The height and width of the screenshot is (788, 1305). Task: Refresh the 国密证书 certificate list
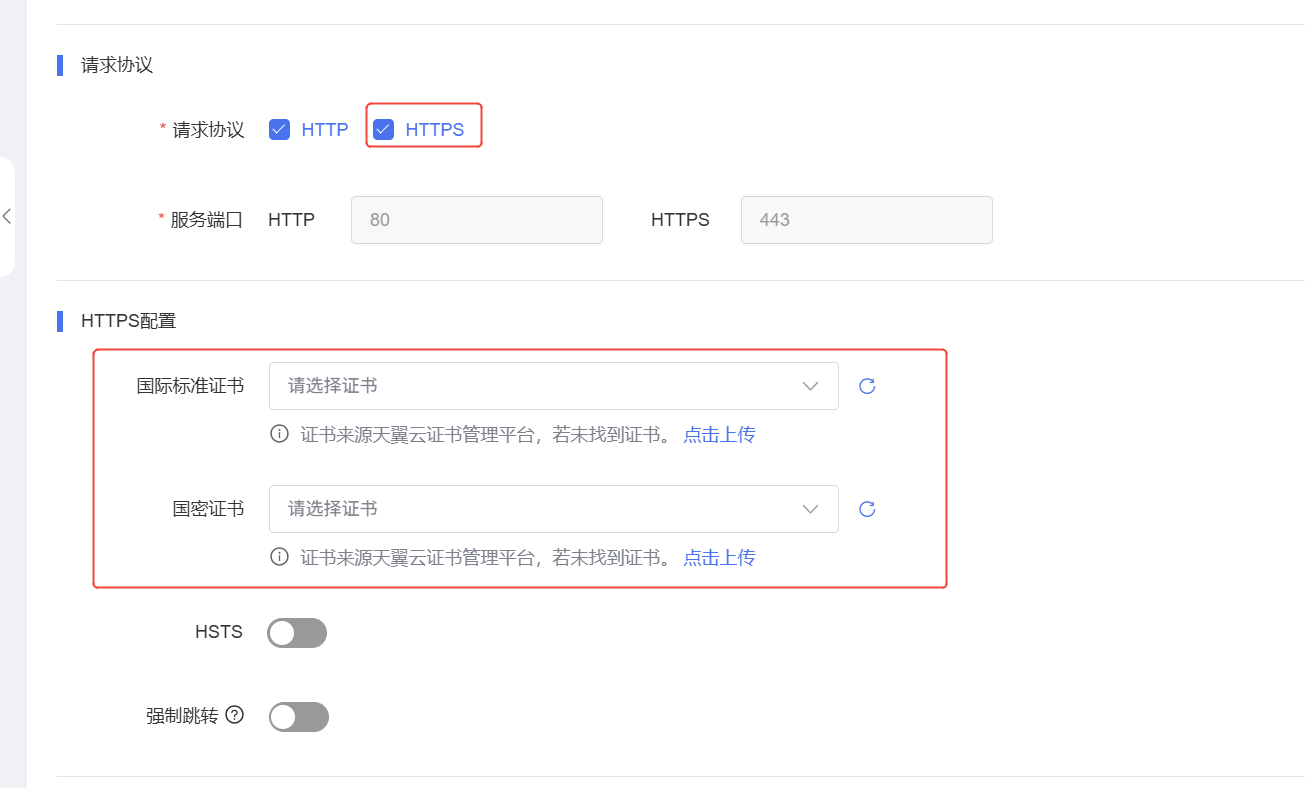867,509
